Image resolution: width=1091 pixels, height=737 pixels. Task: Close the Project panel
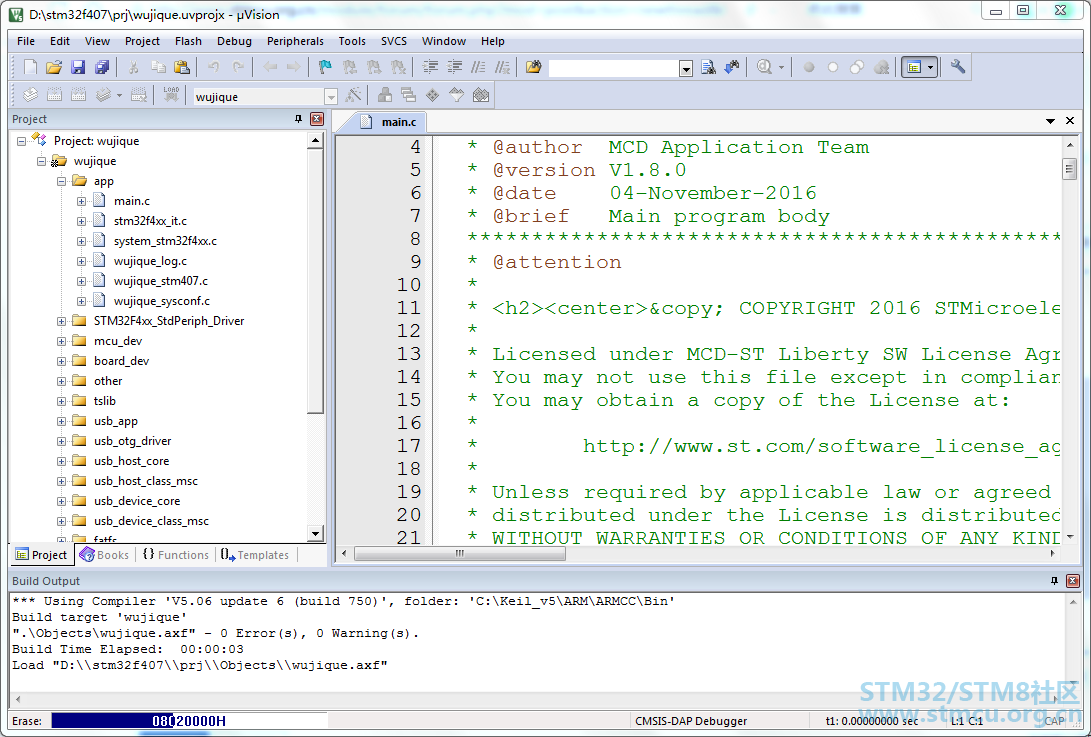(x=317, y=119)
